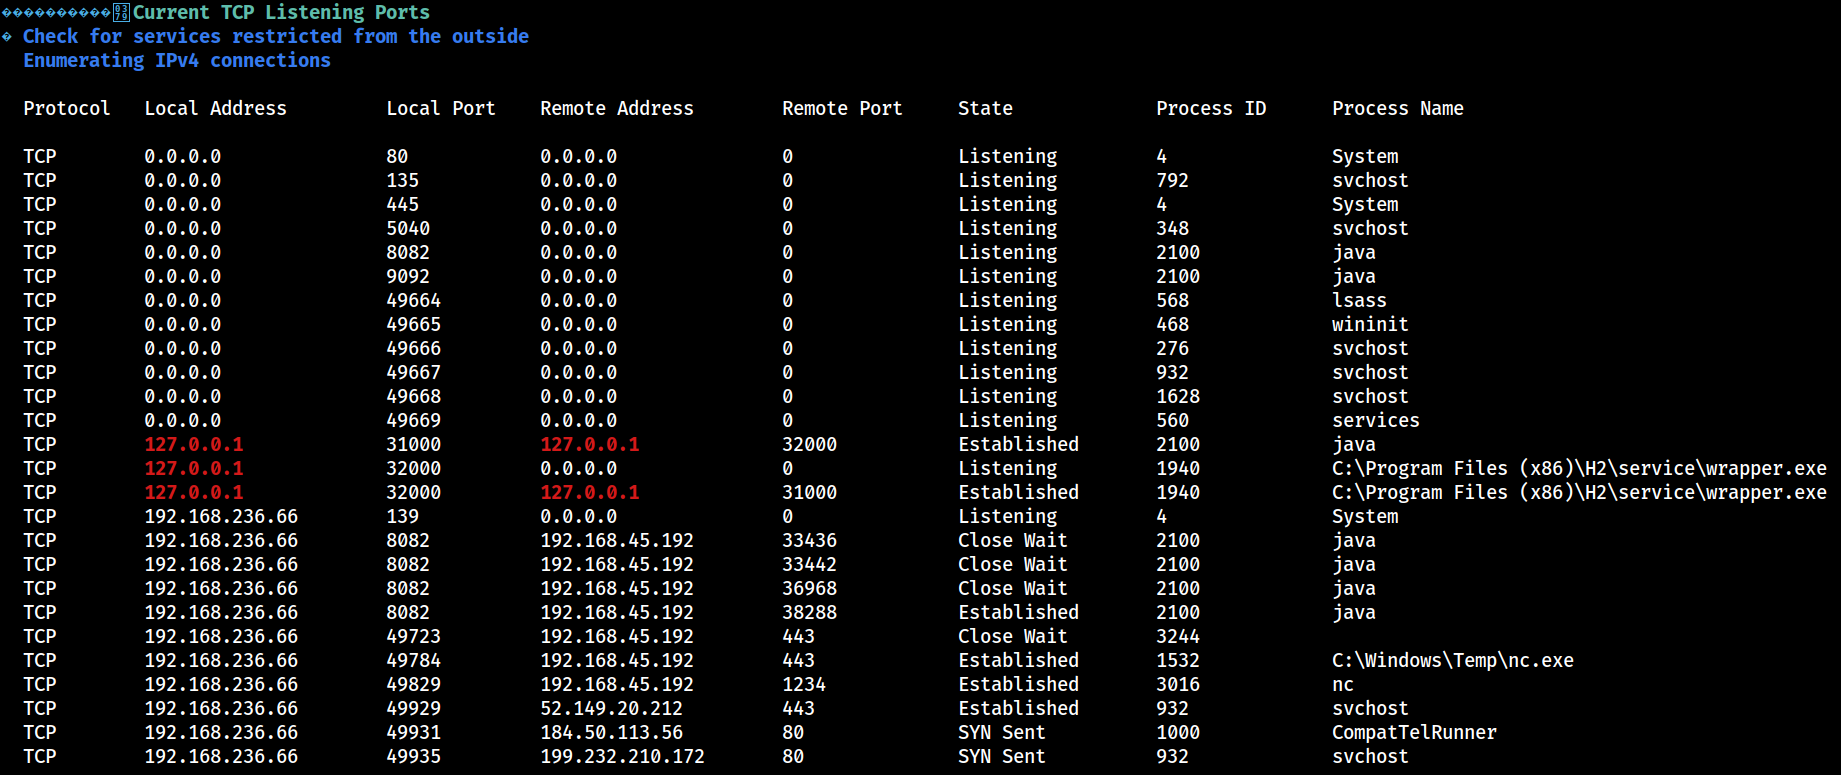Click remote port 31000 value

coord(810,492)
